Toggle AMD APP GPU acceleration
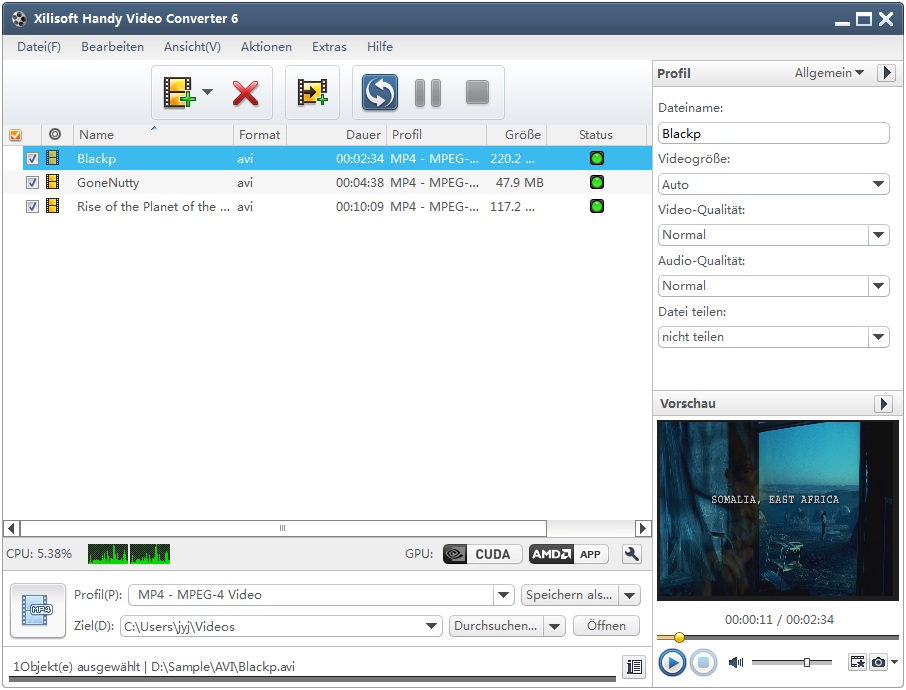 [569, 554]
